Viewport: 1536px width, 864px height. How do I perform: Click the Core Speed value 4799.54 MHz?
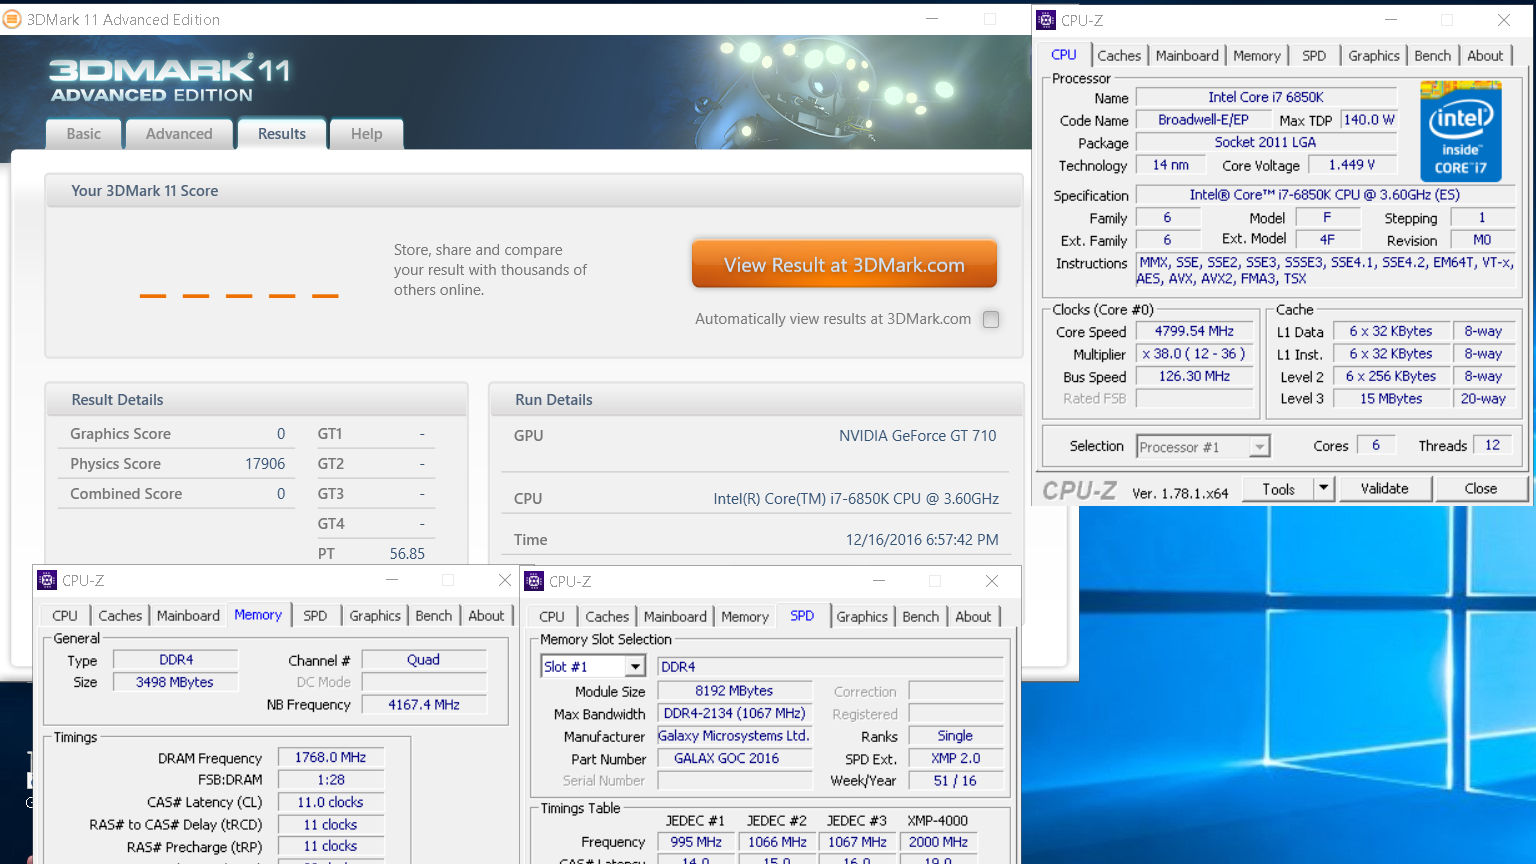[x=1194, y=331]
